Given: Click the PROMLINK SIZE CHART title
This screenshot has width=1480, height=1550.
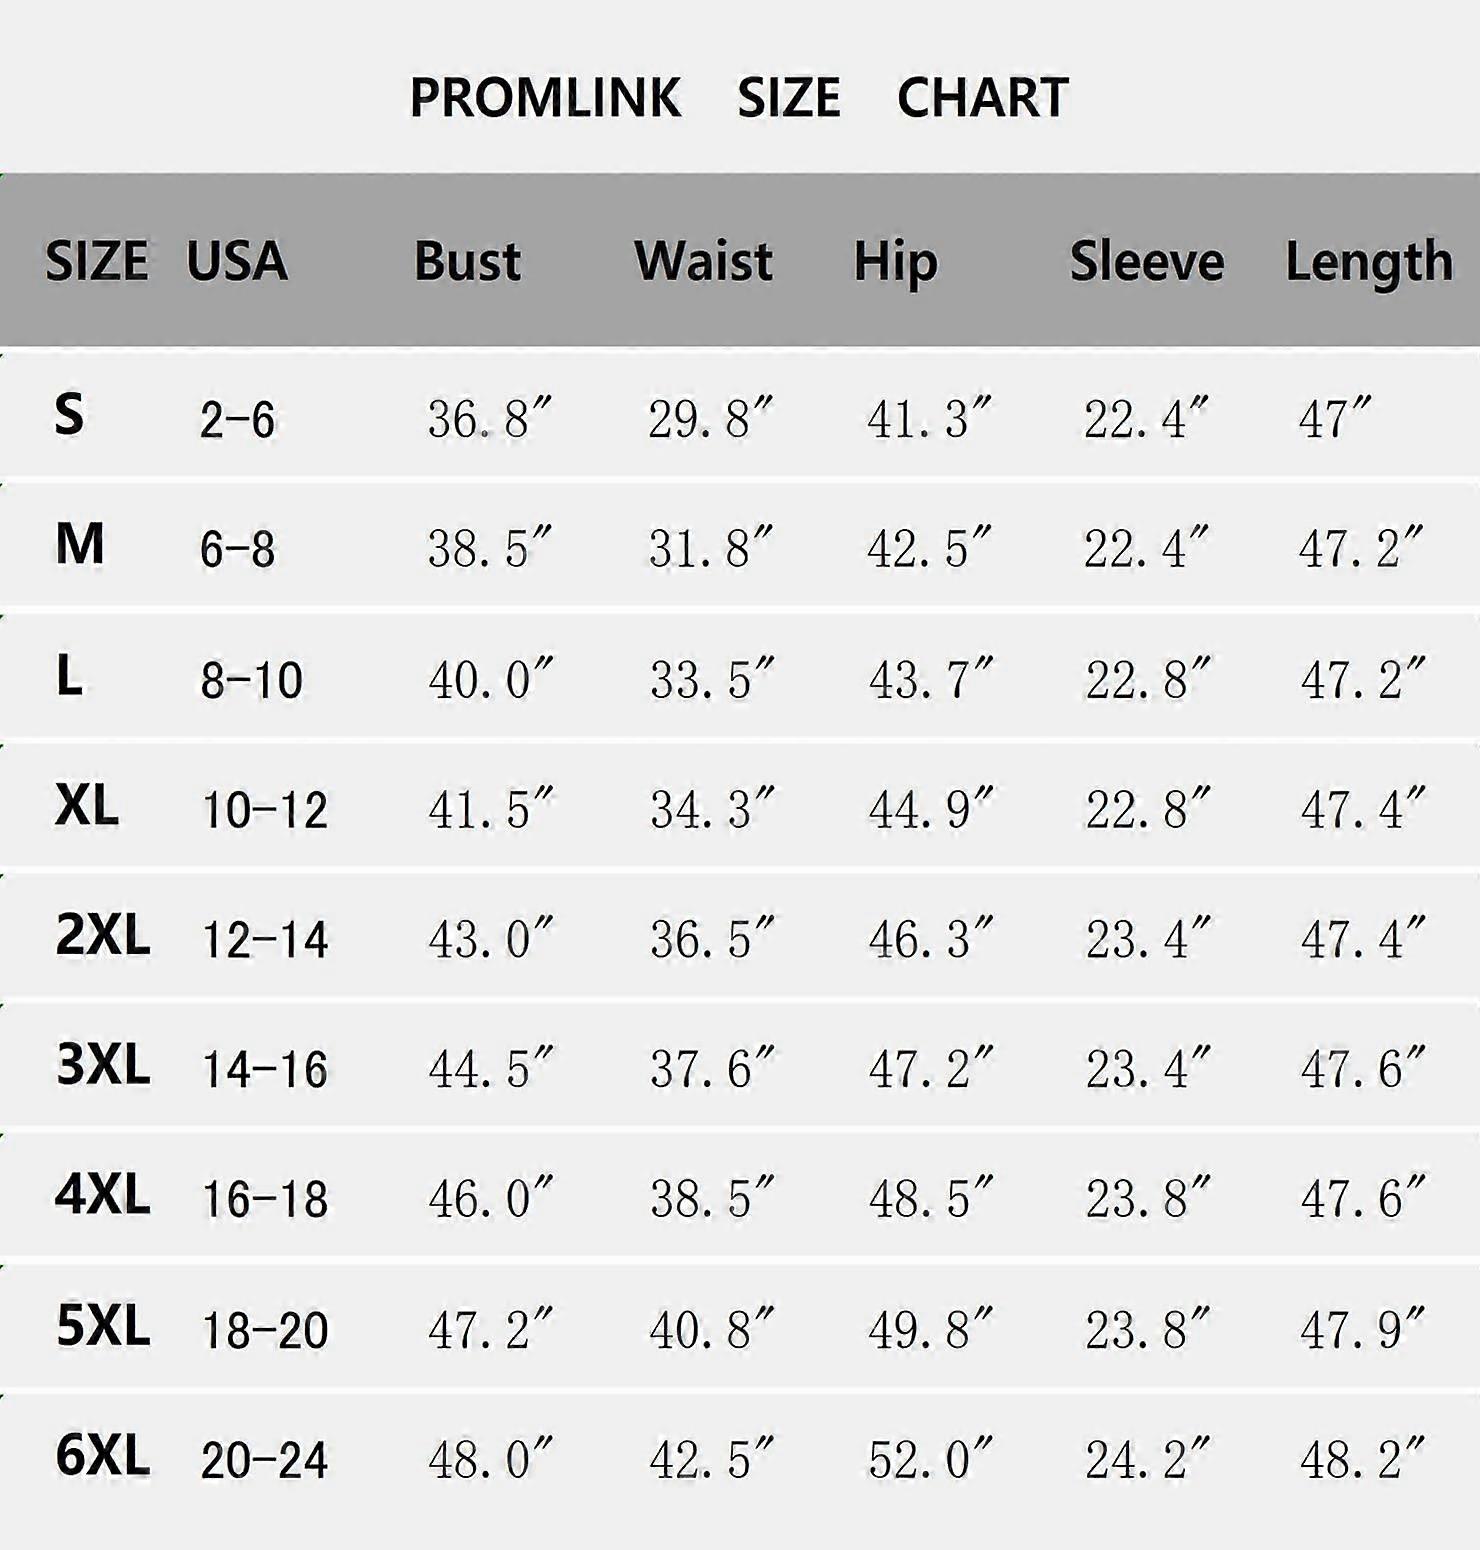Looking at the screenshot, I should click(x=739, y=97).
